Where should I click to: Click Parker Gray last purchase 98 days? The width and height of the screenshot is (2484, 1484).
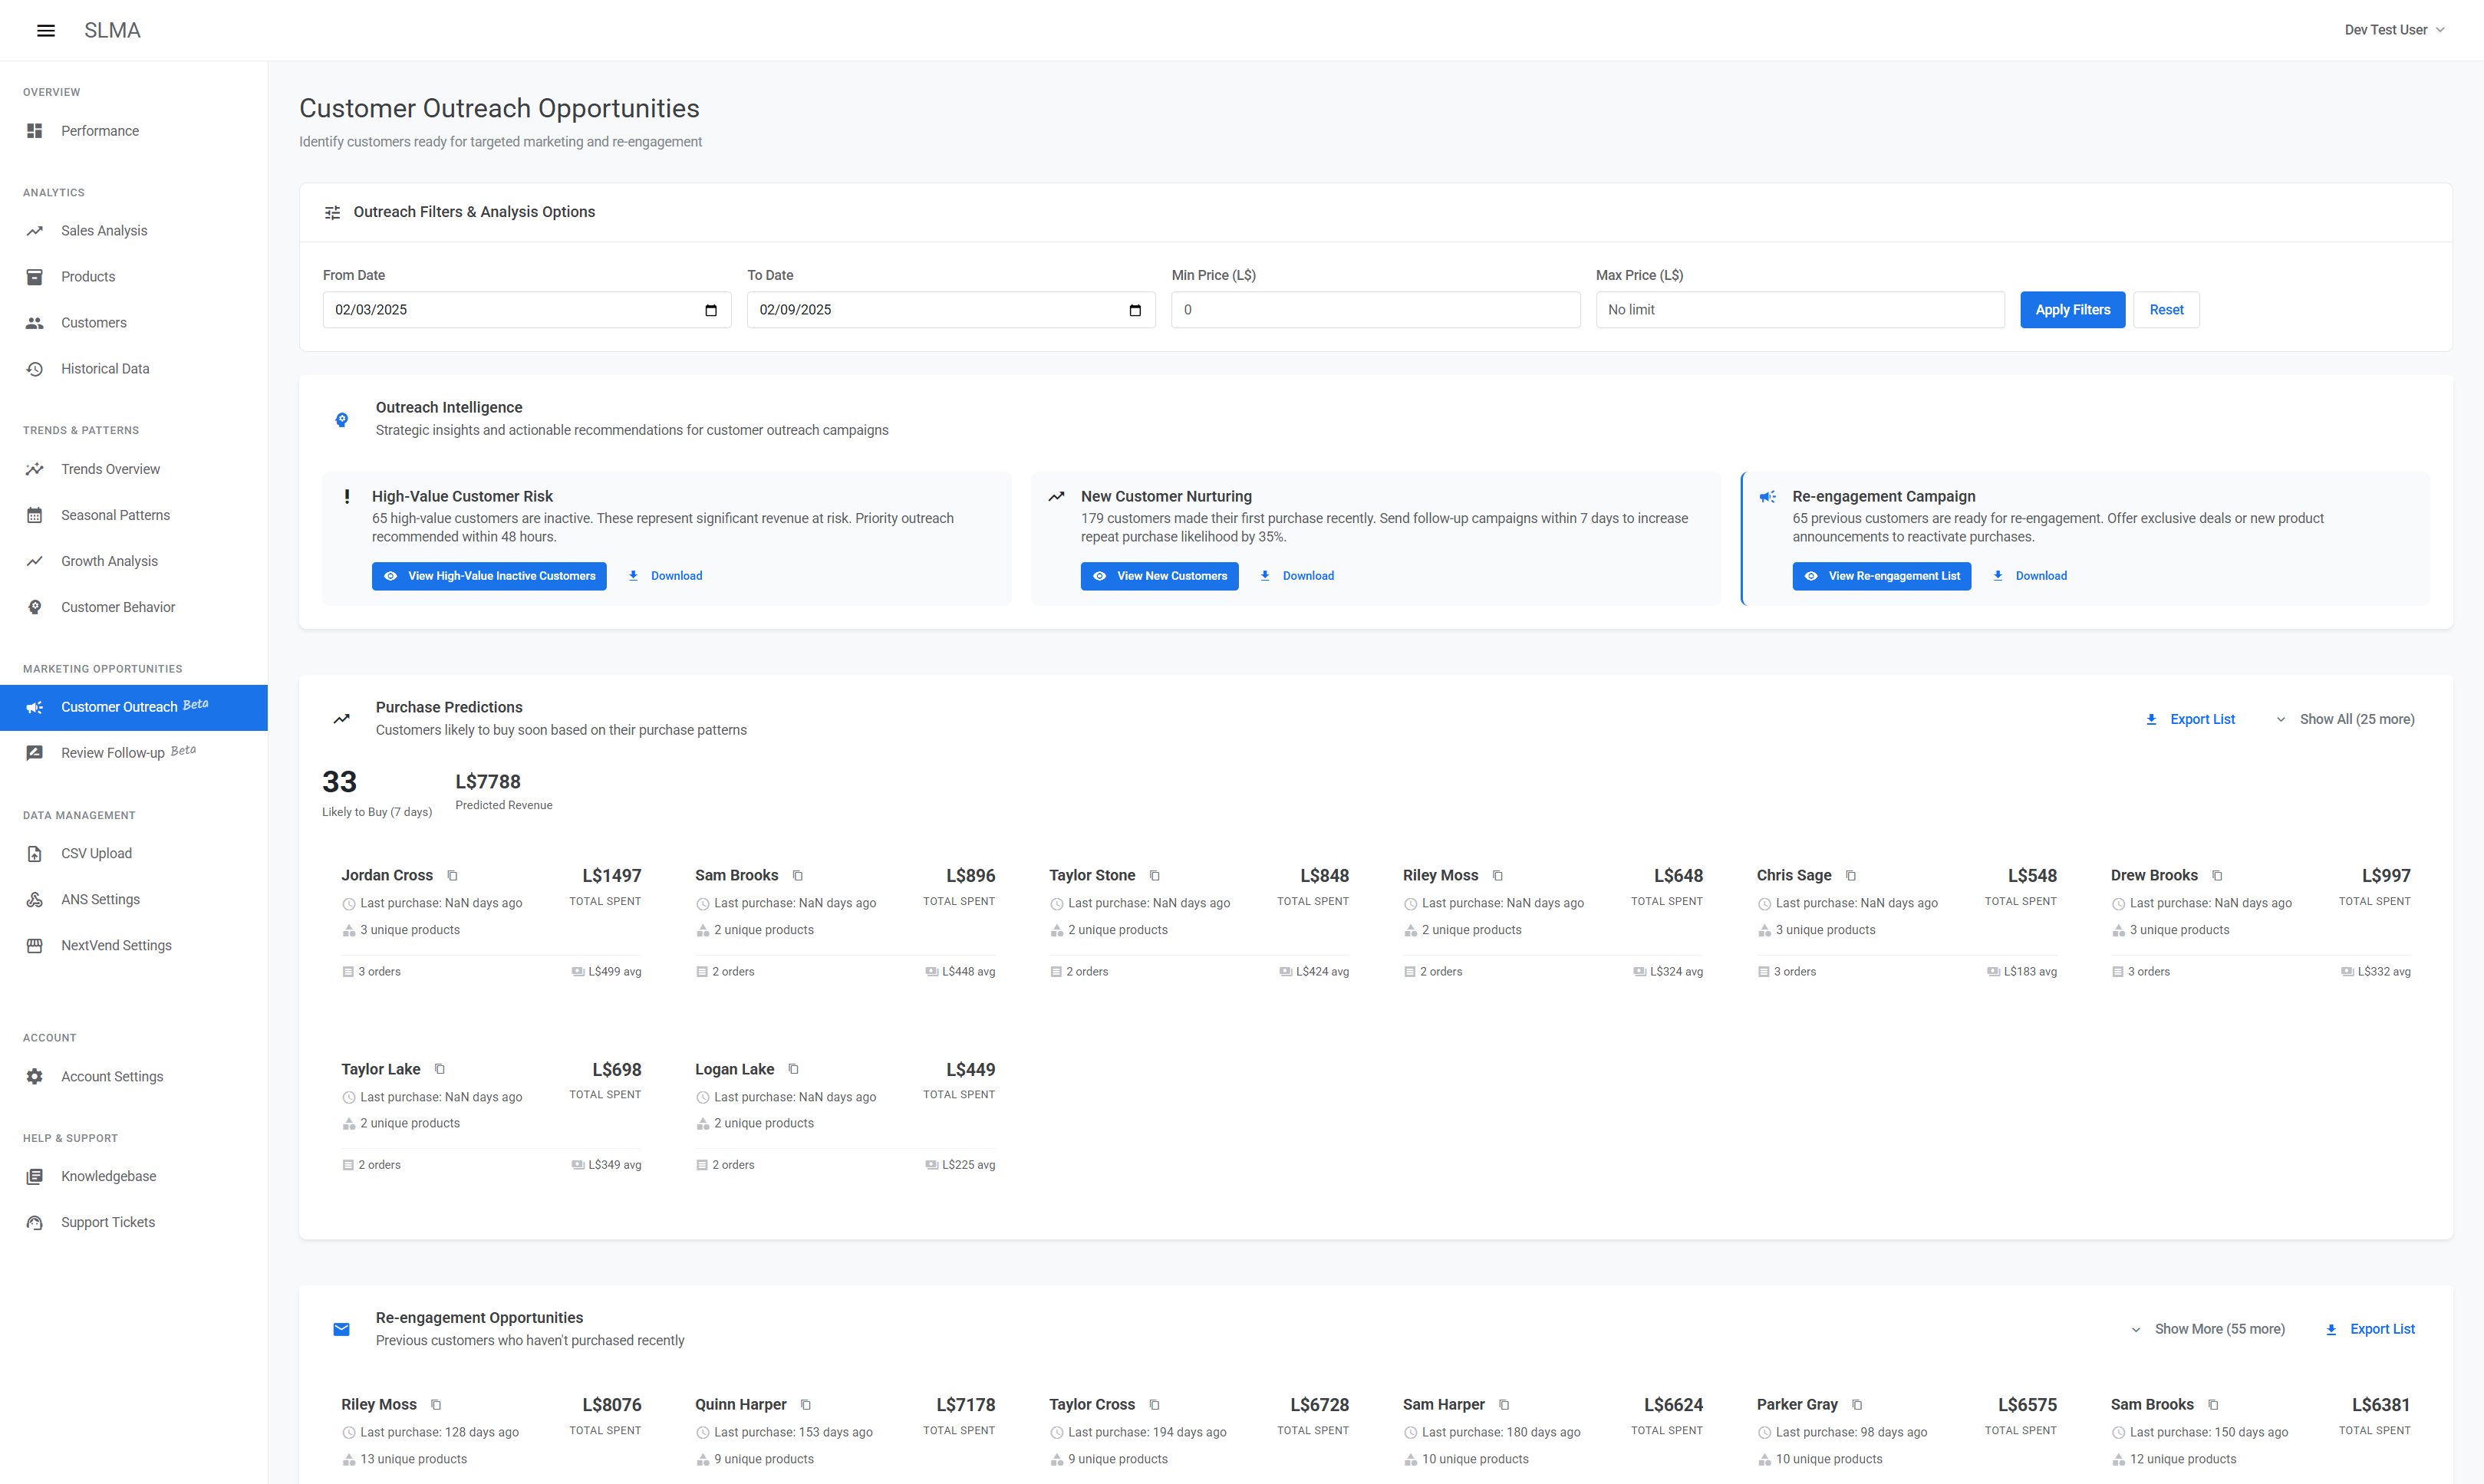(1851, 1432)
